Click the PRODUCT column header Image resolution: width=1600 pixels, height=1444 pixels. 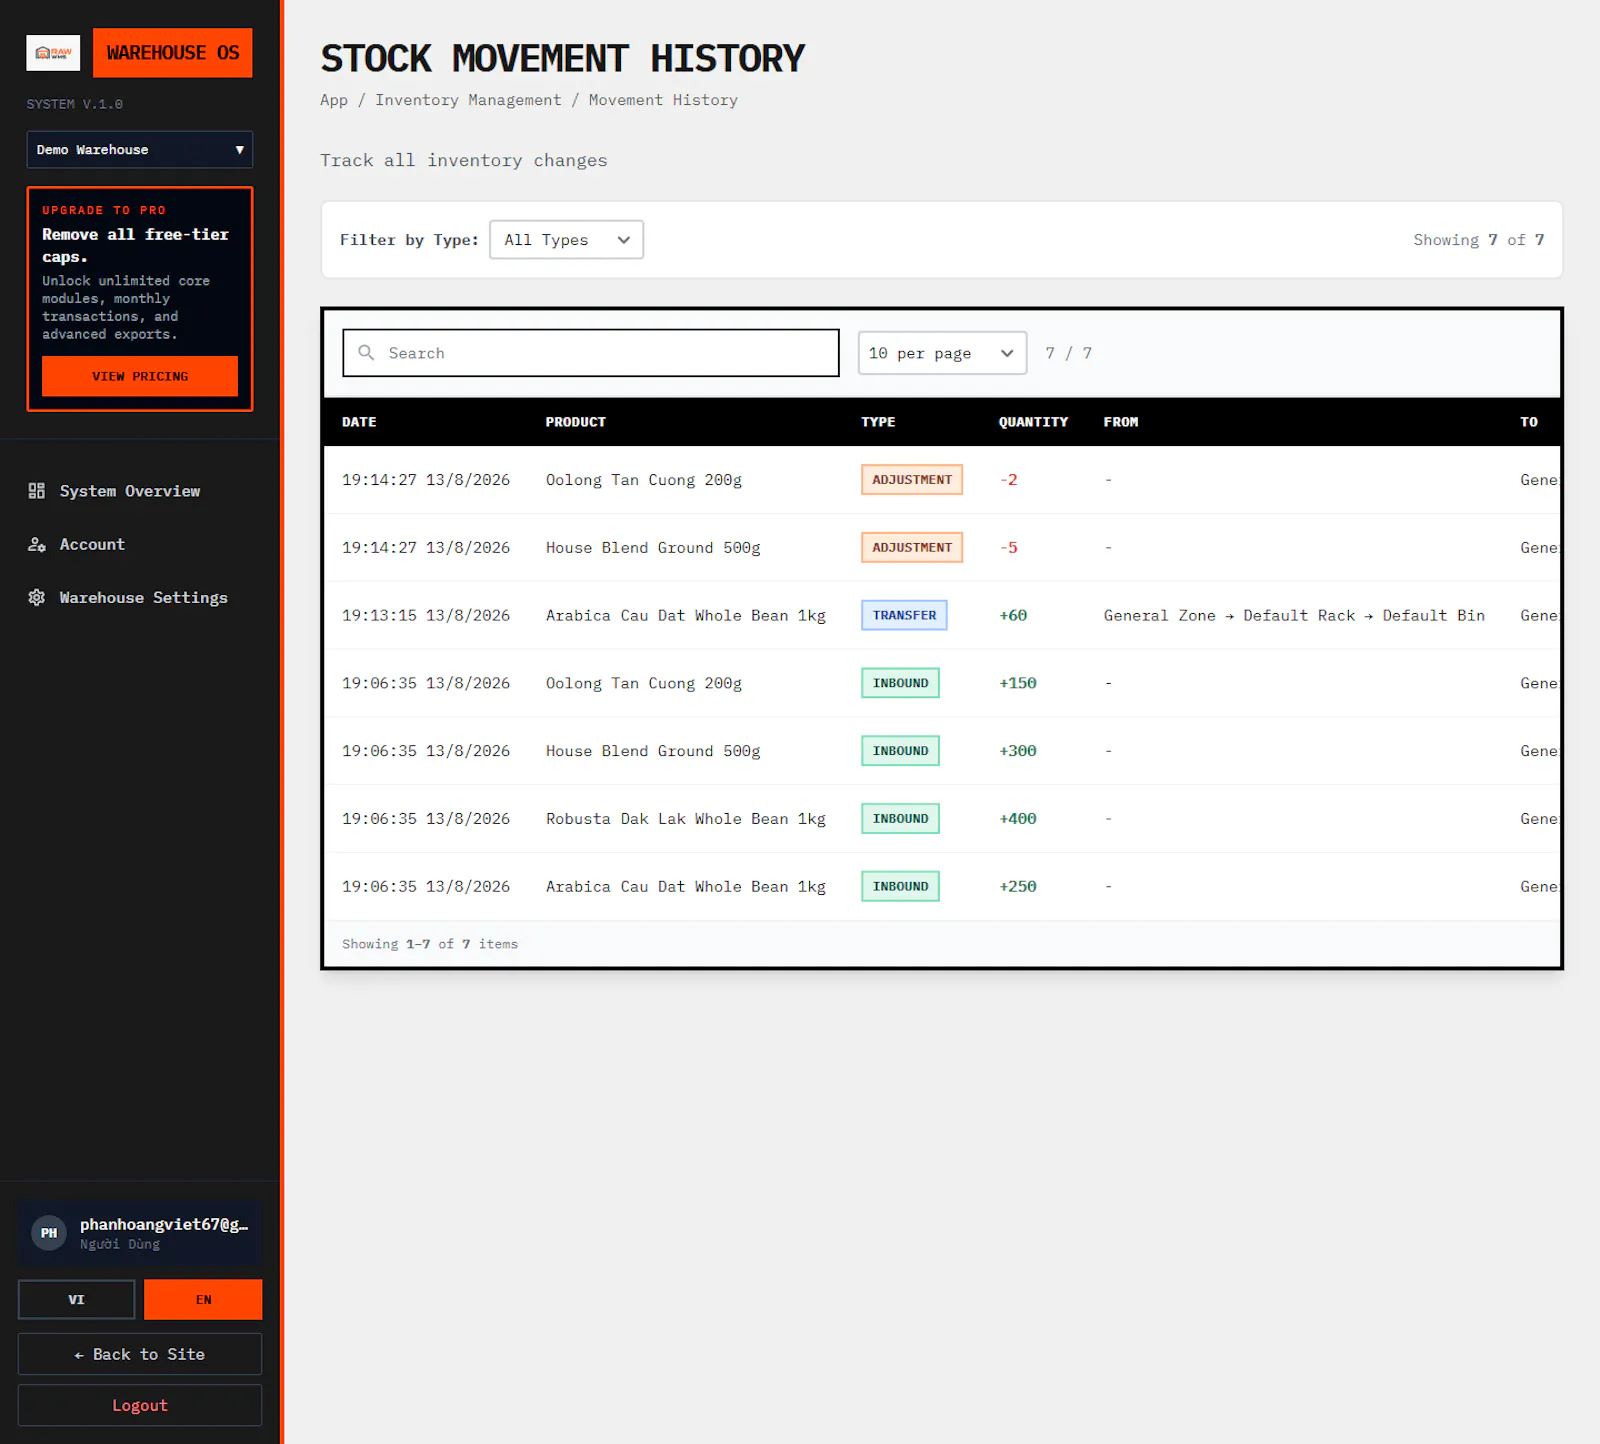[576, 422]
